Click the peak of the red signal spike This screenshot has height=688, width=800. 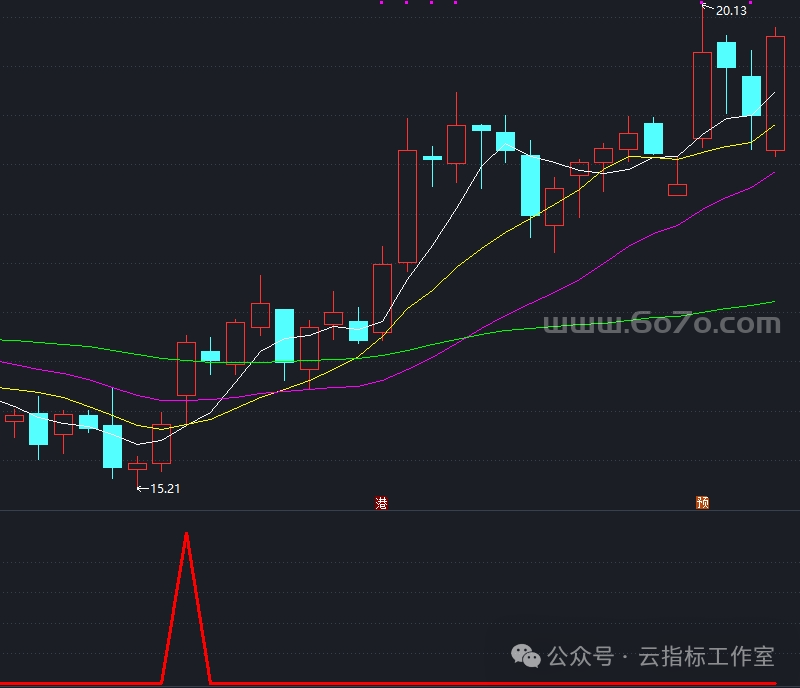(x=186, y=535)
